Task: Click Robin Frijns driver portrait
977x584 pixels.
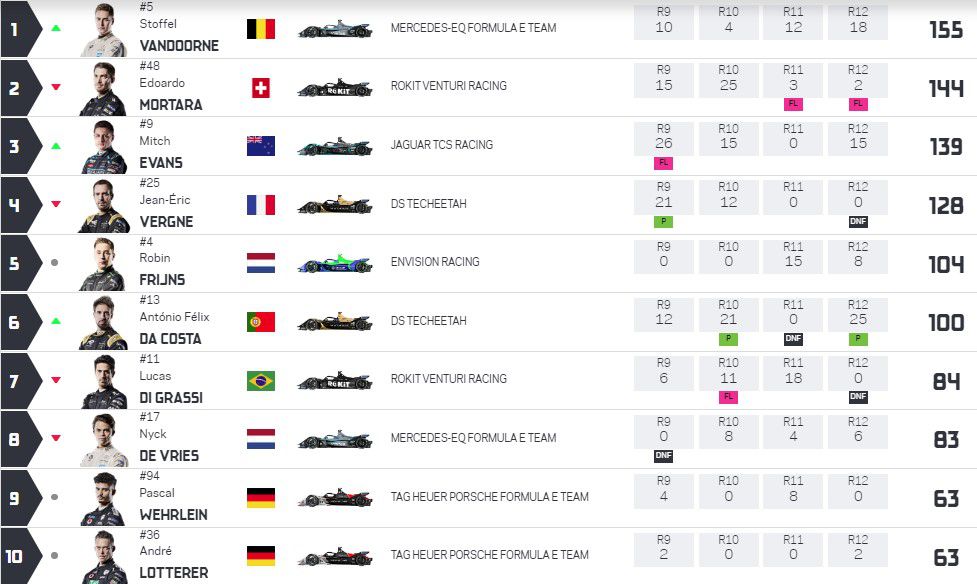Action: pos(102,264)
